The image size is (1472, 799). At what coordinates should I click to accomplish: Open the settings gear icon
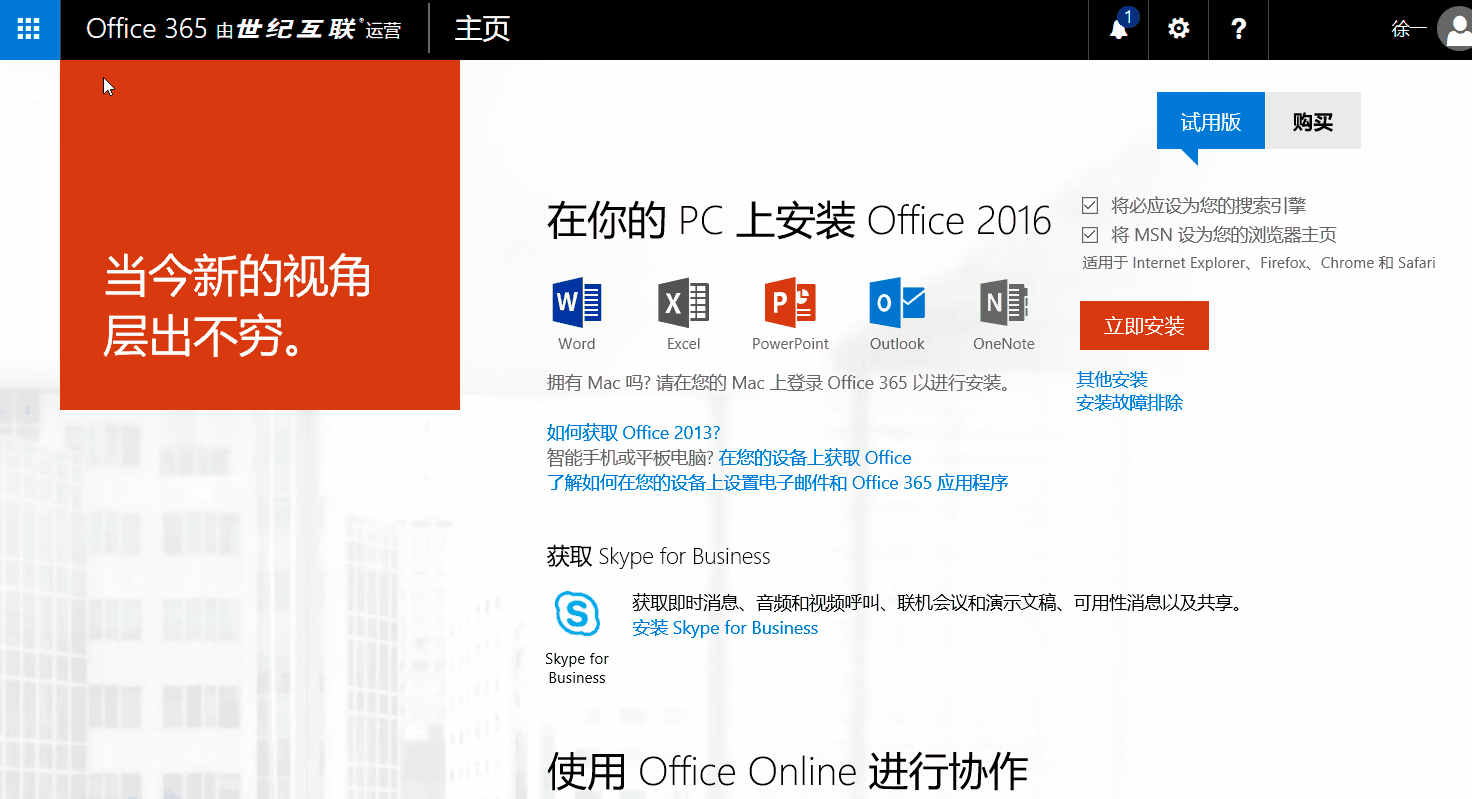pos(1179,29)
